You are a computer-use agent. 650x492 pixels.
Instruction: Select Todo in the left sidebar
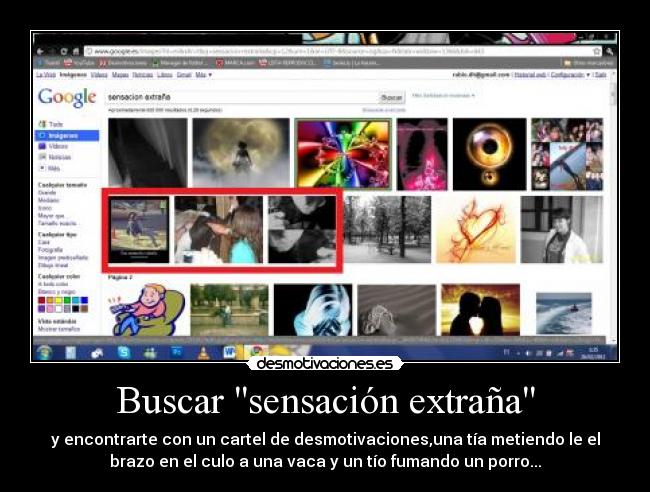click(51, 124)
